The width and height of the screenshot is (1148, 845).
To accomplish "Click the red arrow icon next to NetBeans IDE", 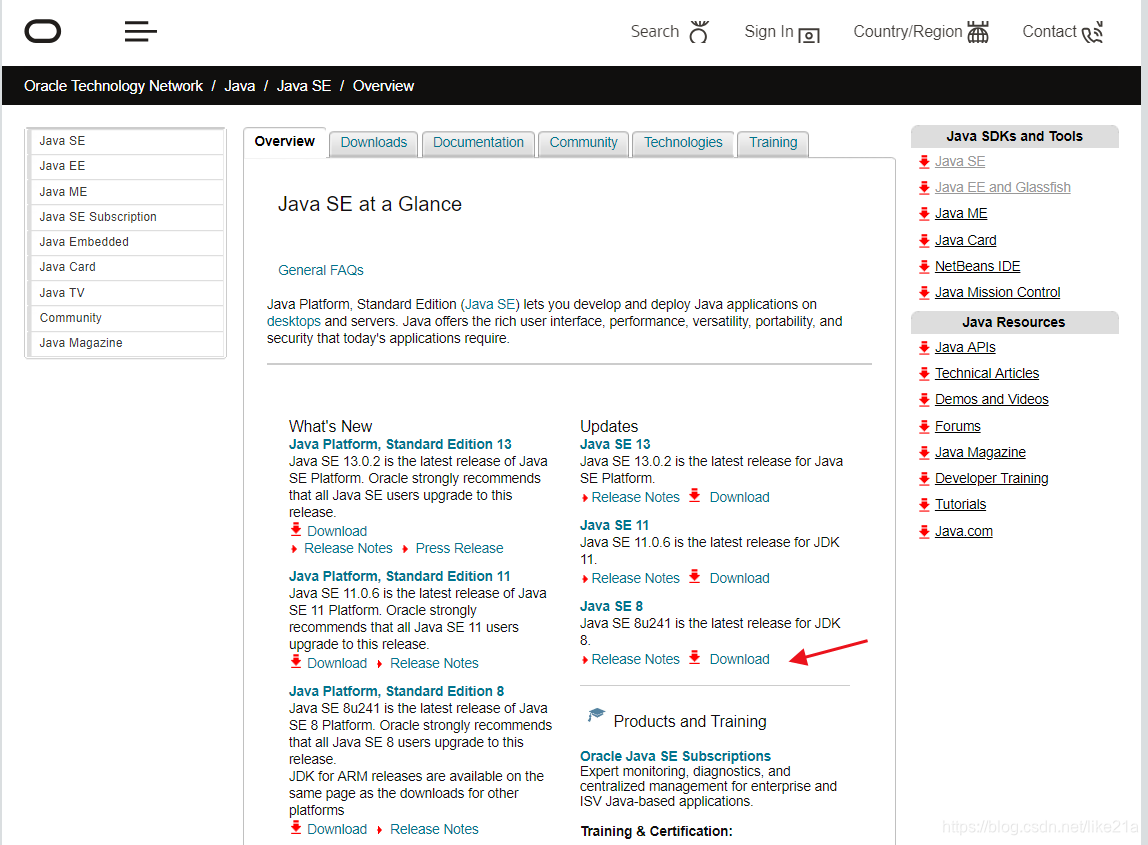I will [x=924, y=267].
